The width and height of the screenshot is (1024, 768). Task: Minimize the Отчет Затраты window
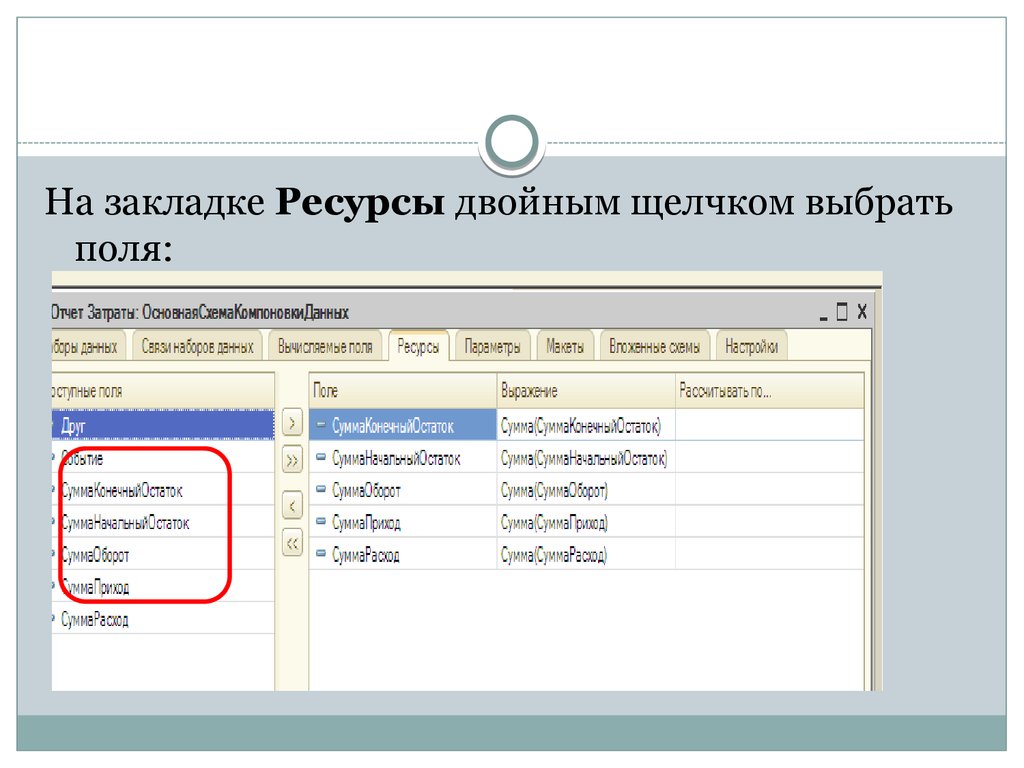[x=824, y=313]
